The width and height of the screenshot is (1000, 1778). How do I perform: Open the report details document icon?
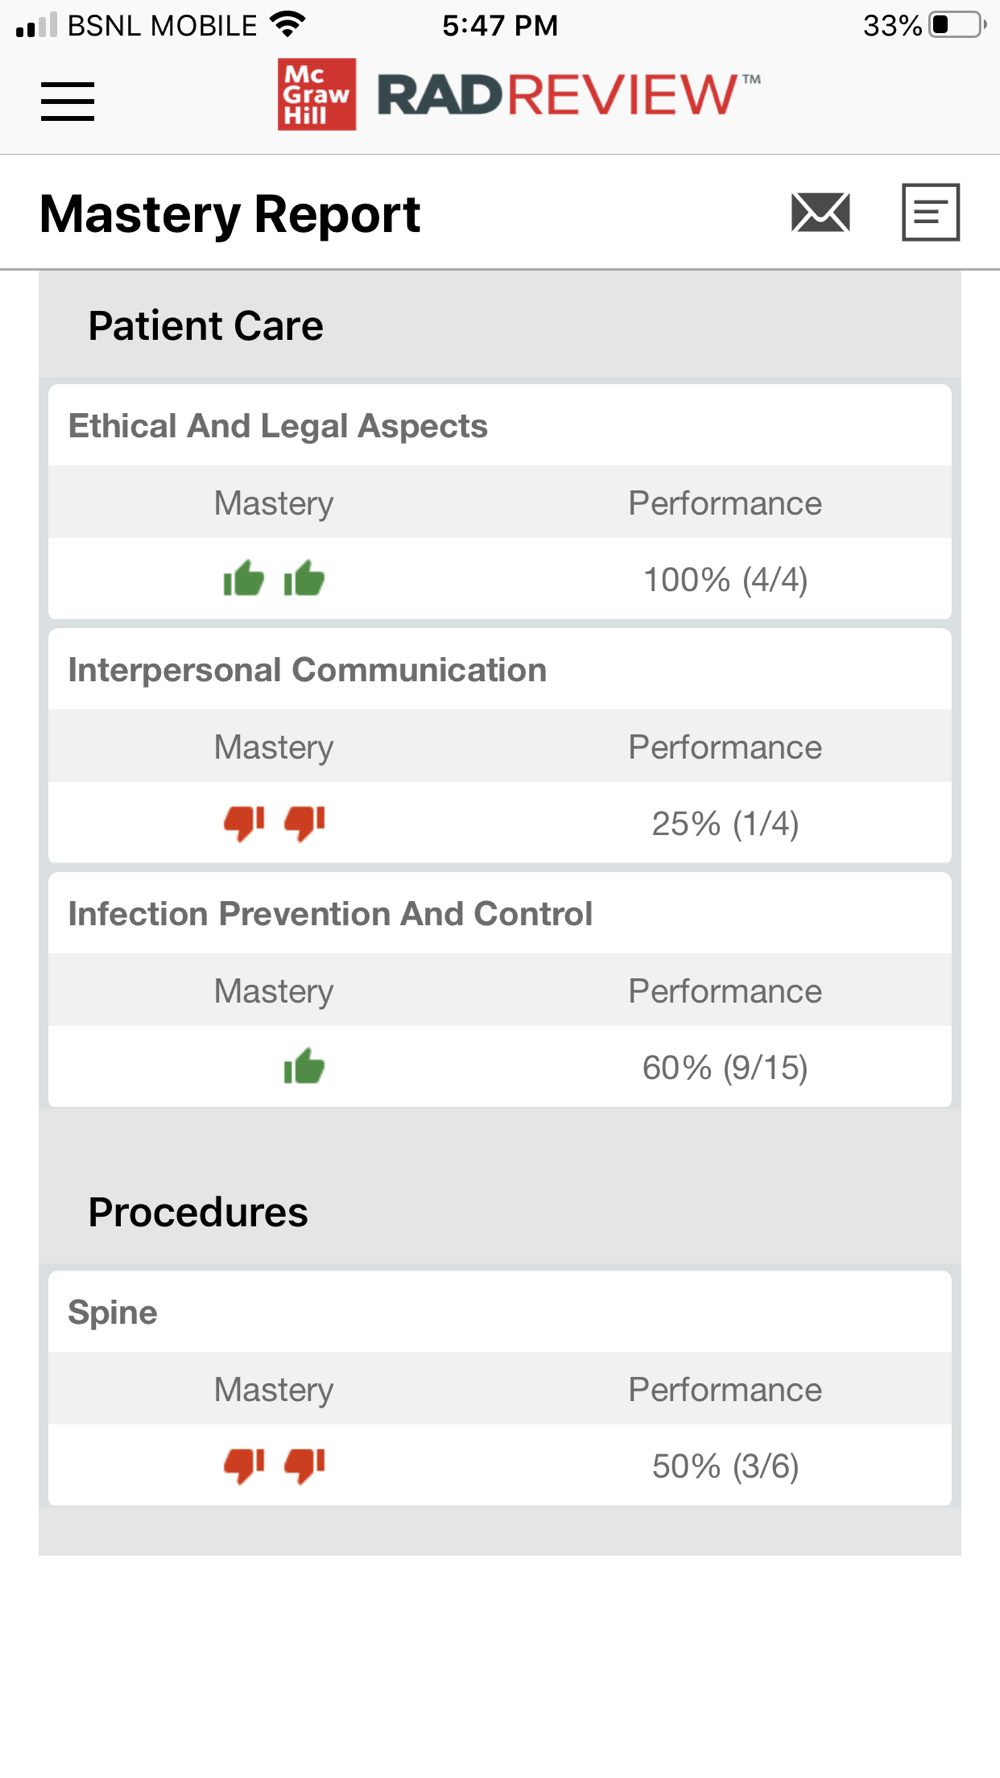click(931, 212)
